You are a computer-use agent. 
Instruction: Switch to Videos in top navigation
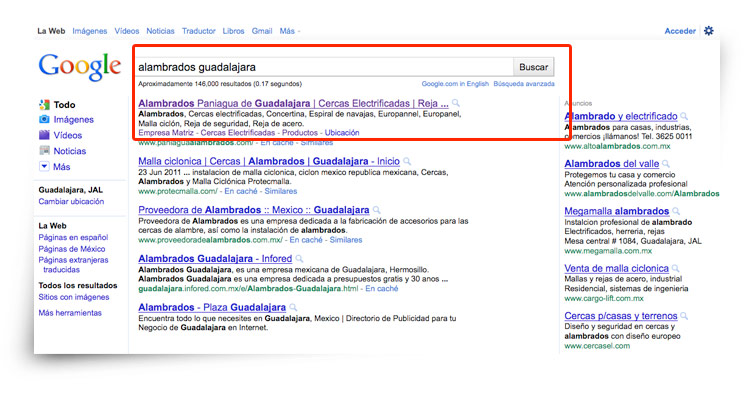click(x=127, y=31)
